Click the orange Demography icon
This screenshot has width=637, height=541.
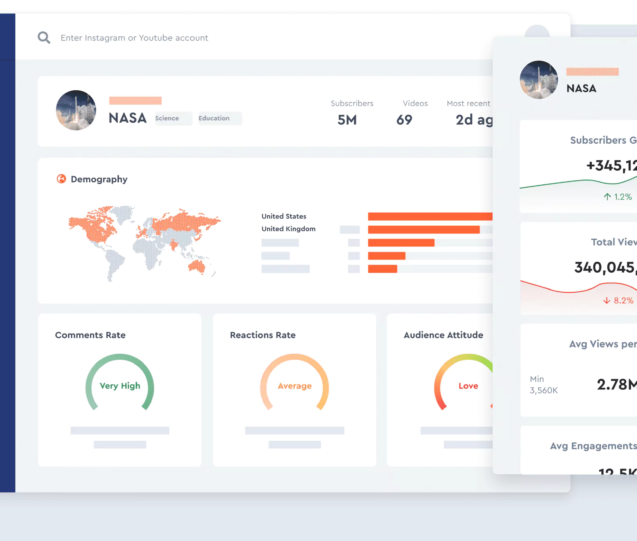(x=61, y=179)
